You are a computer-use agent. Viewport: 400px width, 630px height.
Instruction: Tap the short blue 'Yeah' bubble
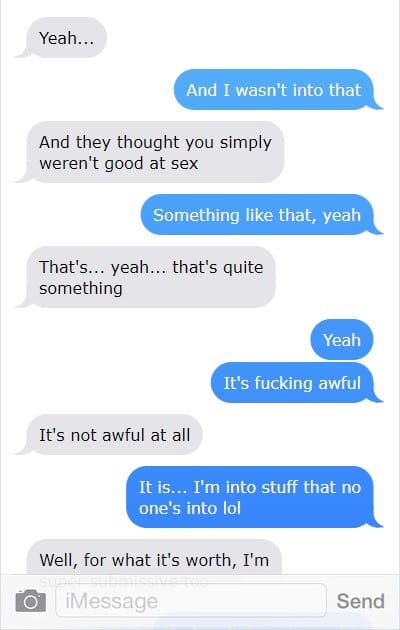pos(342,340)
